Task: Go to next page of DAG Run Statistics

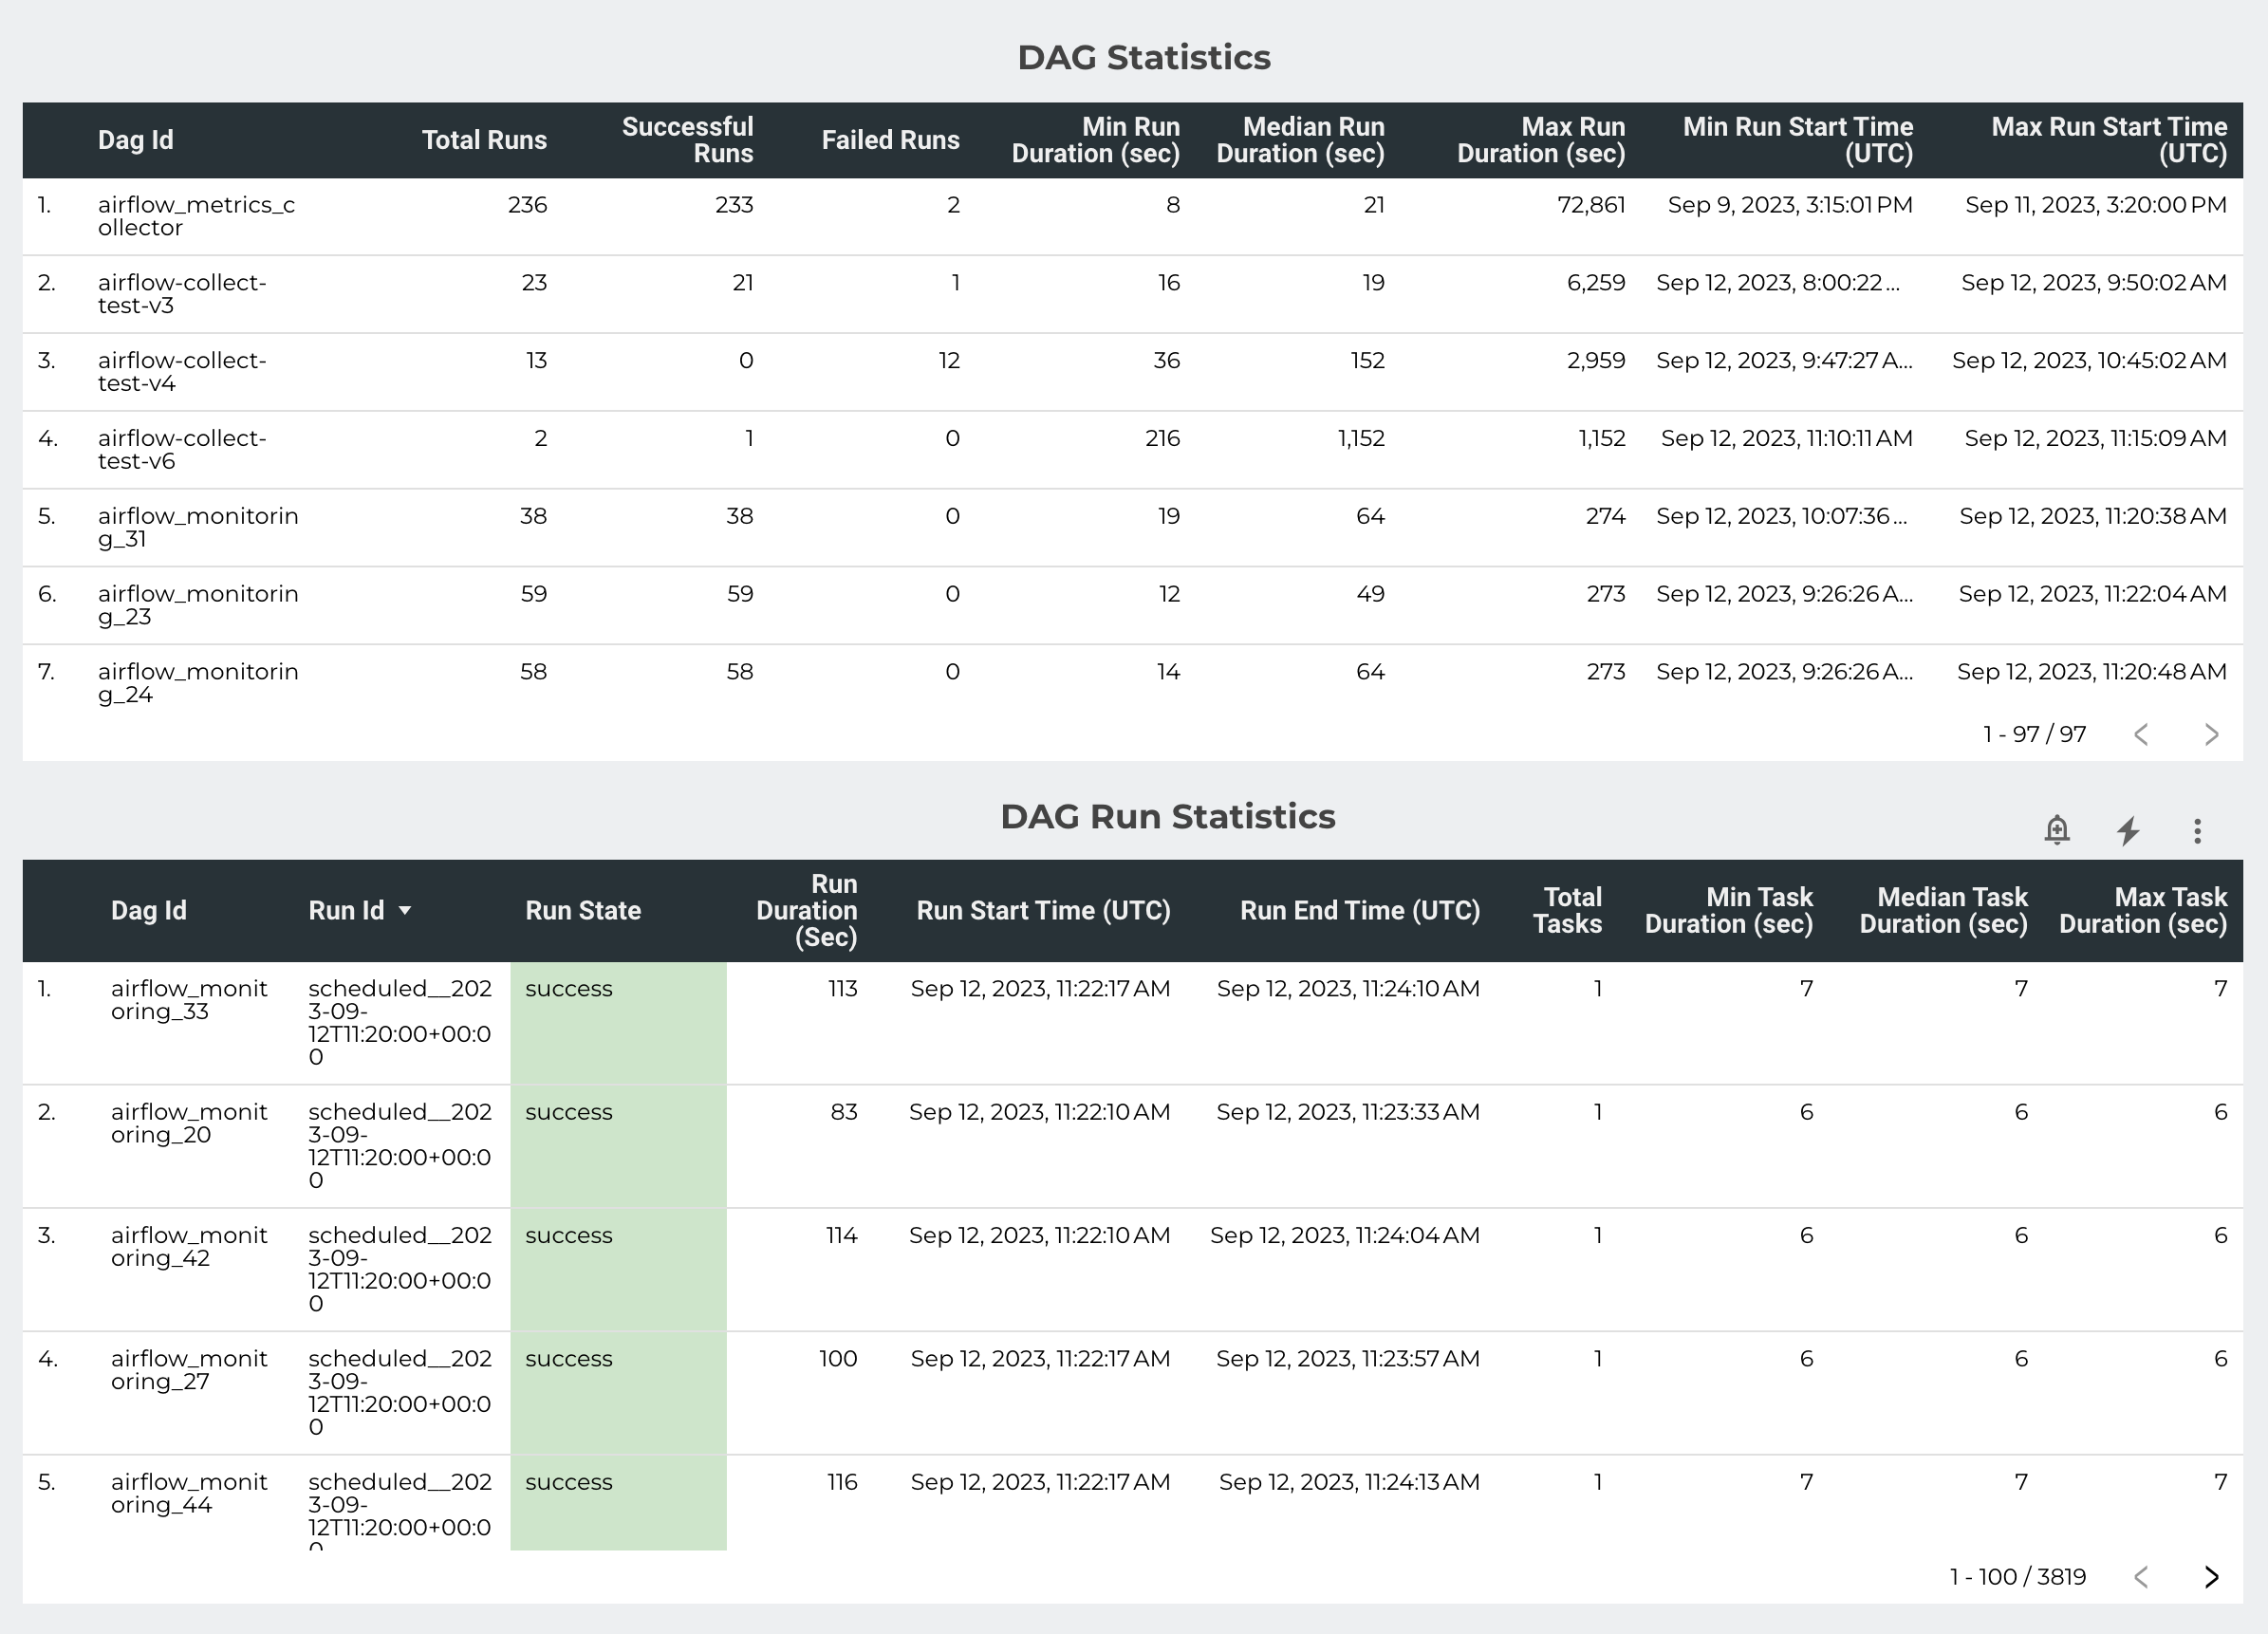Action: pos(2211,1577)
